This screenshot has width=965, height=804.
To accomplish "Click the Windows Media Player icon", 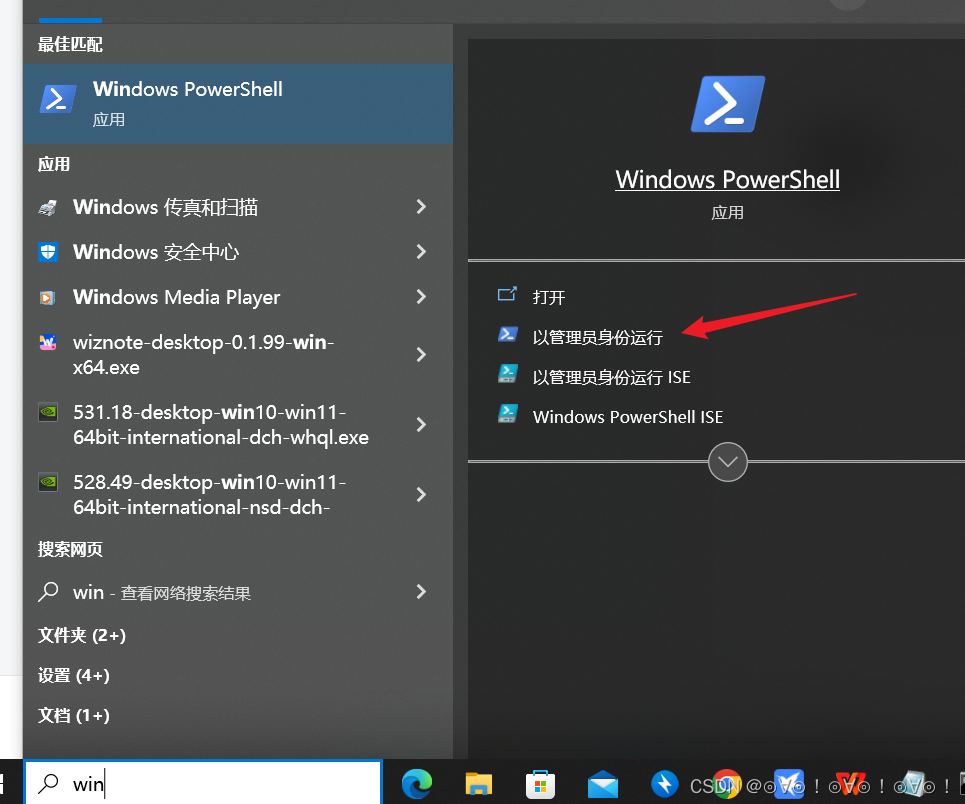I will pyautogui.click(x=48, y=297).
